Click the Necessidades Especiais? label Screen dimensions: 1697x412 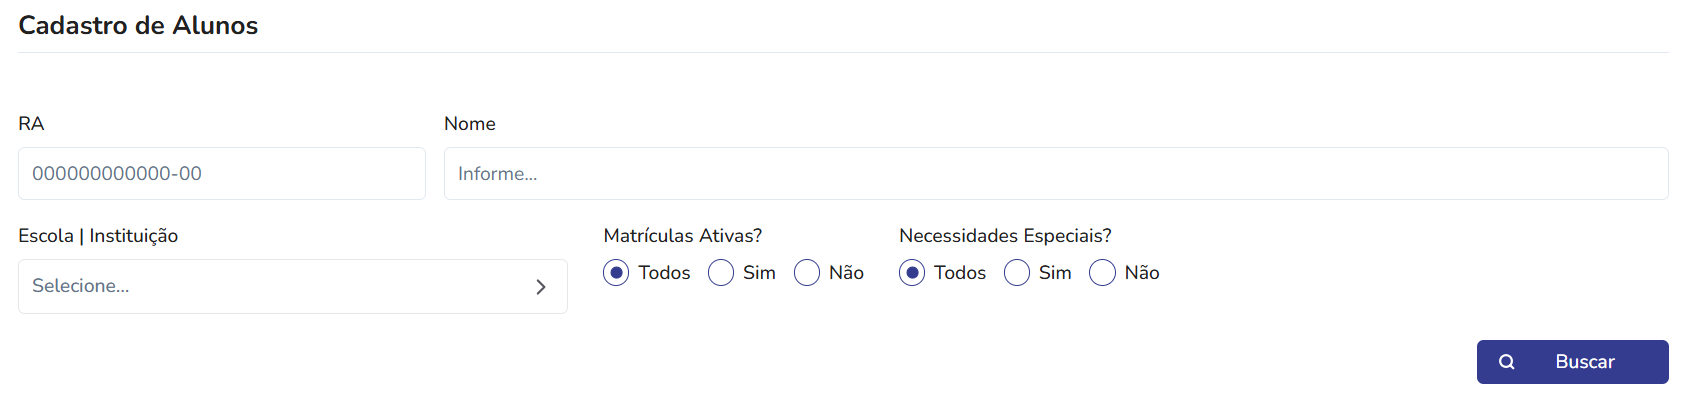[x=1005, y=236]
